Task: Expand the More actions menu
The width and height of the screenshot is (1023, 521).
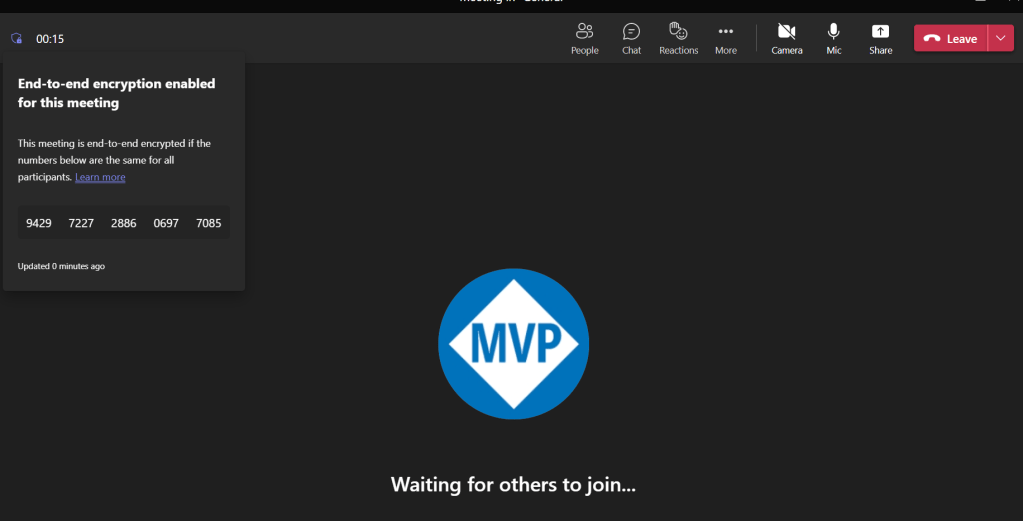Action: [726, 38]
